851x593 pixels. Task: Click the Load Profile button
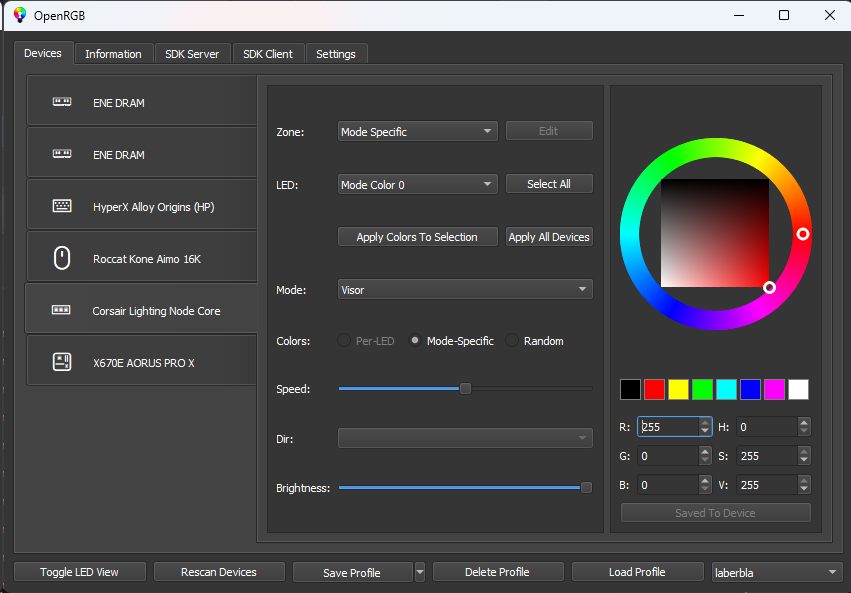pos(637,572)
